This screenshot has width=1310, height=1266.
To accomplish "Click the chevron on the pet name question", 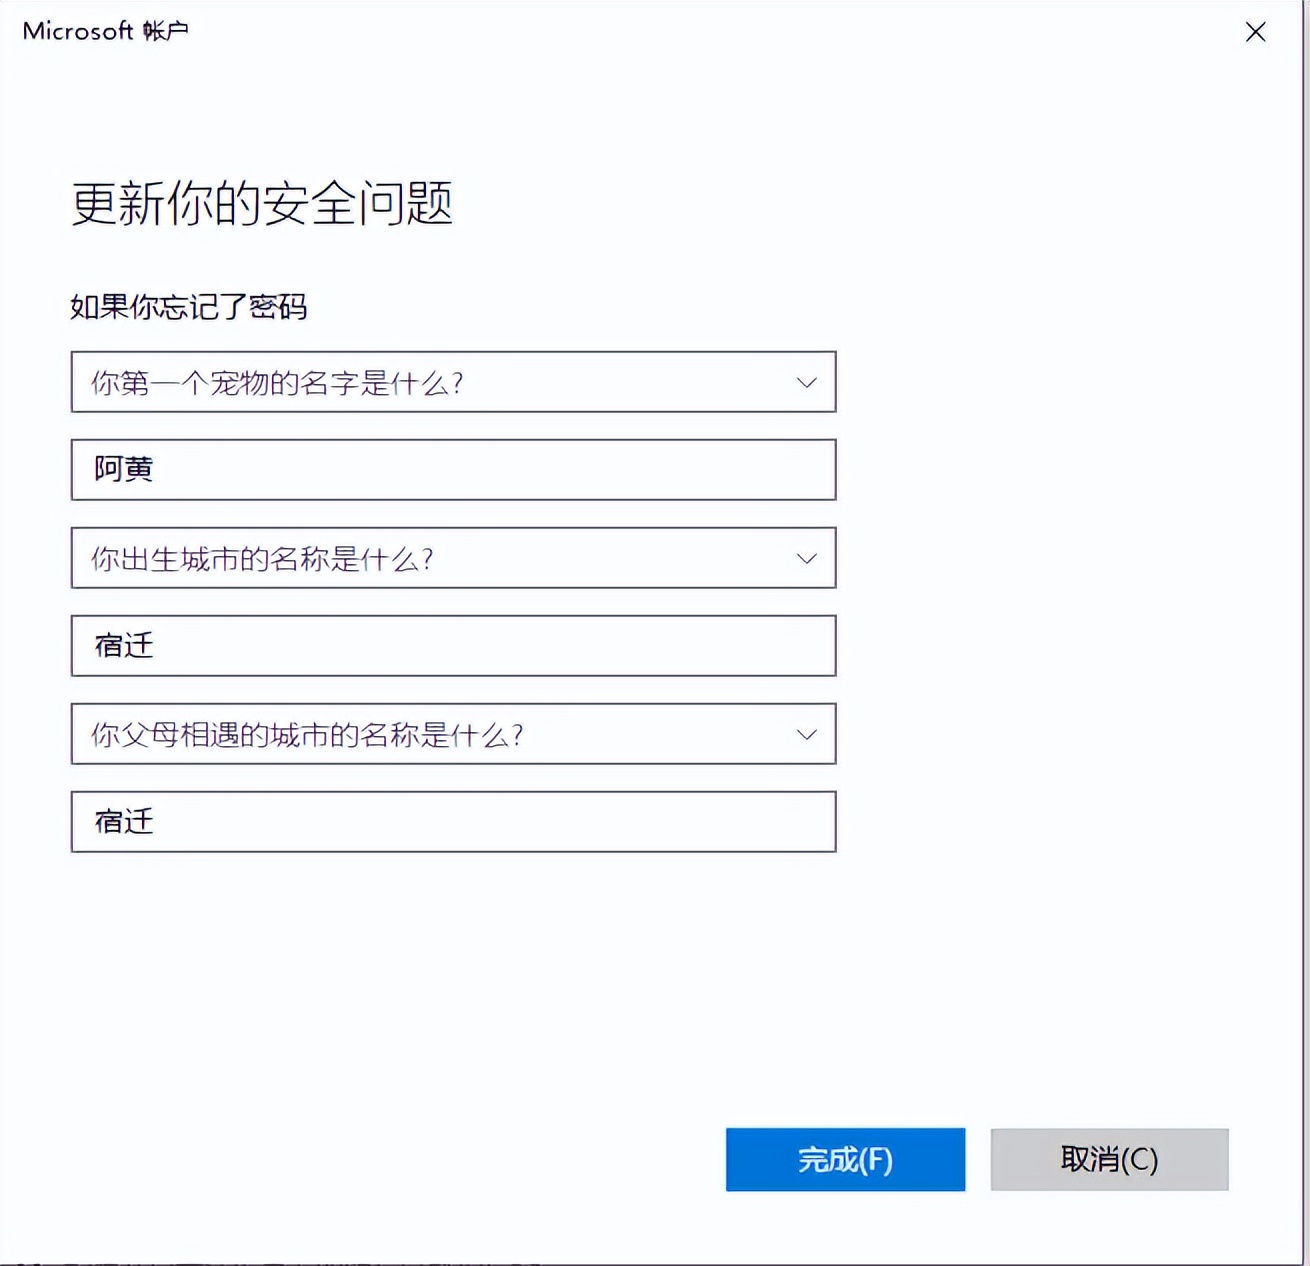I will [806, 382].
